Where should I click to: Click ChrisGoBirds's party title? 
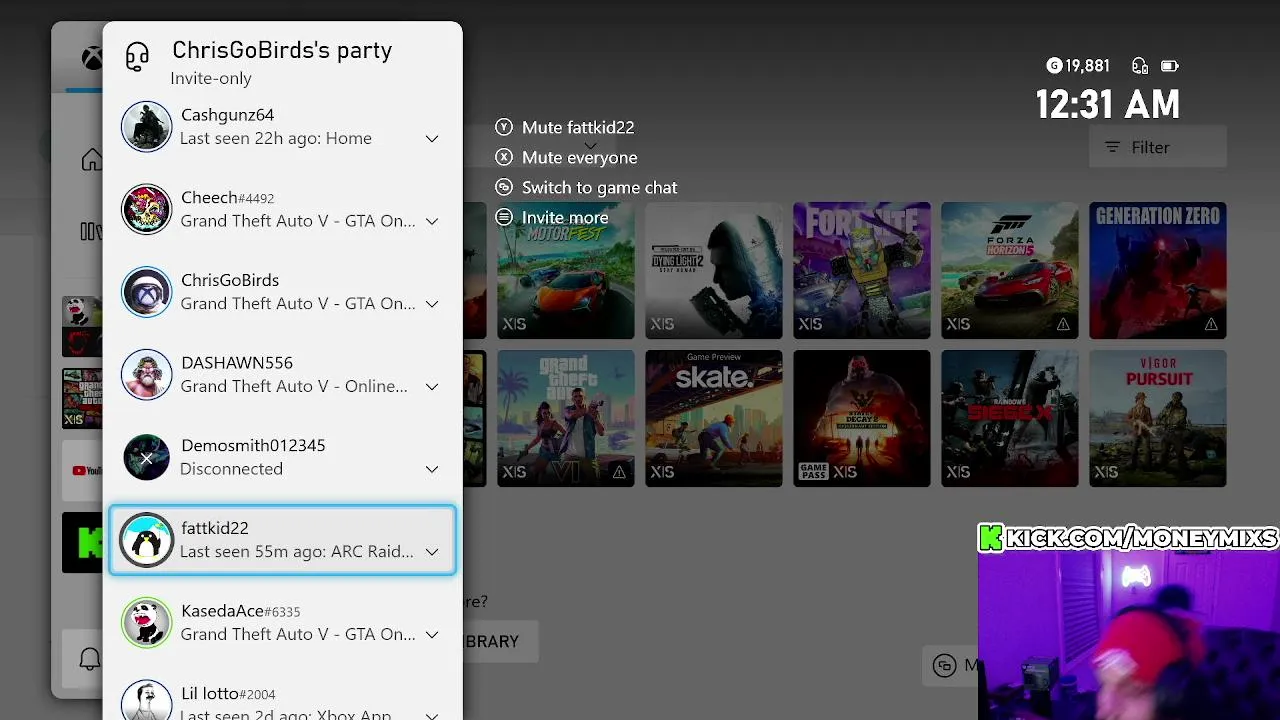tap(282, 51)
